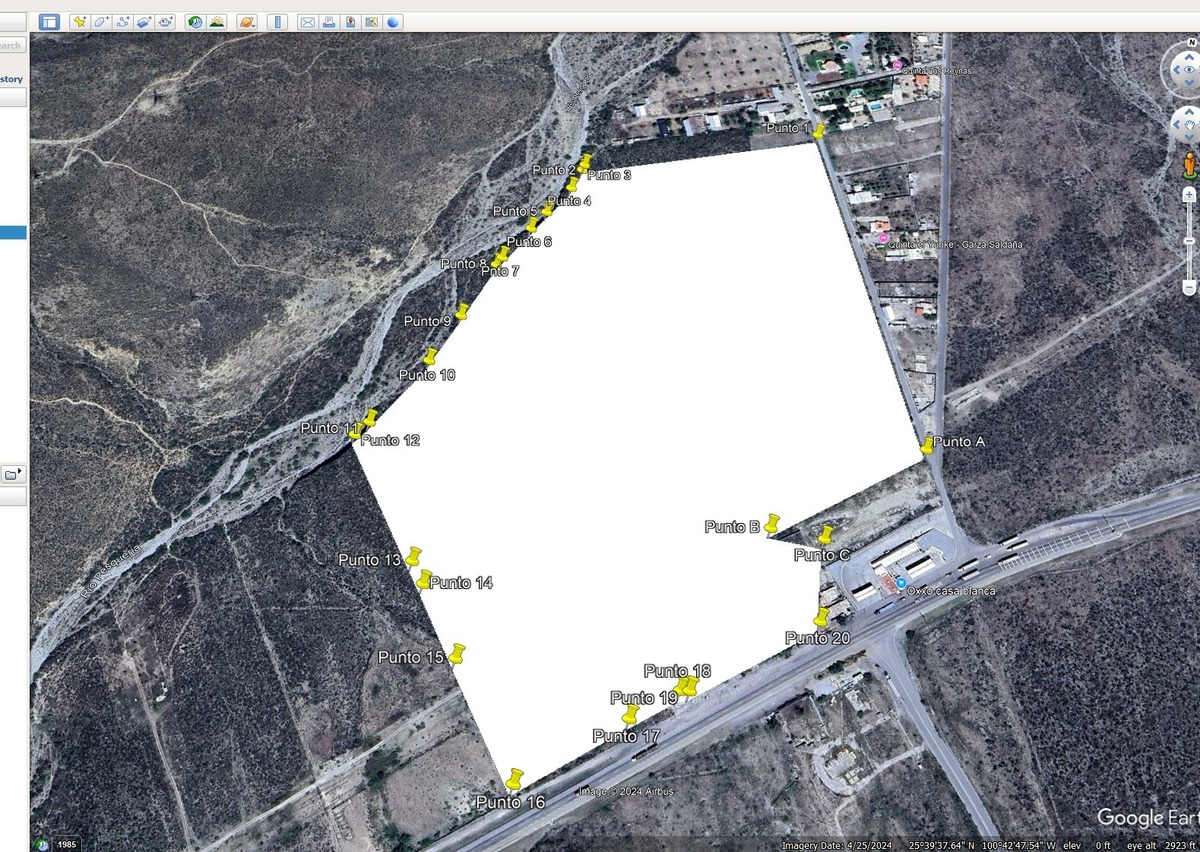The height and width of the screenshot is (852, 1200).
Task: Click the zoom in plus button
Action: (x=1189, y=195)
